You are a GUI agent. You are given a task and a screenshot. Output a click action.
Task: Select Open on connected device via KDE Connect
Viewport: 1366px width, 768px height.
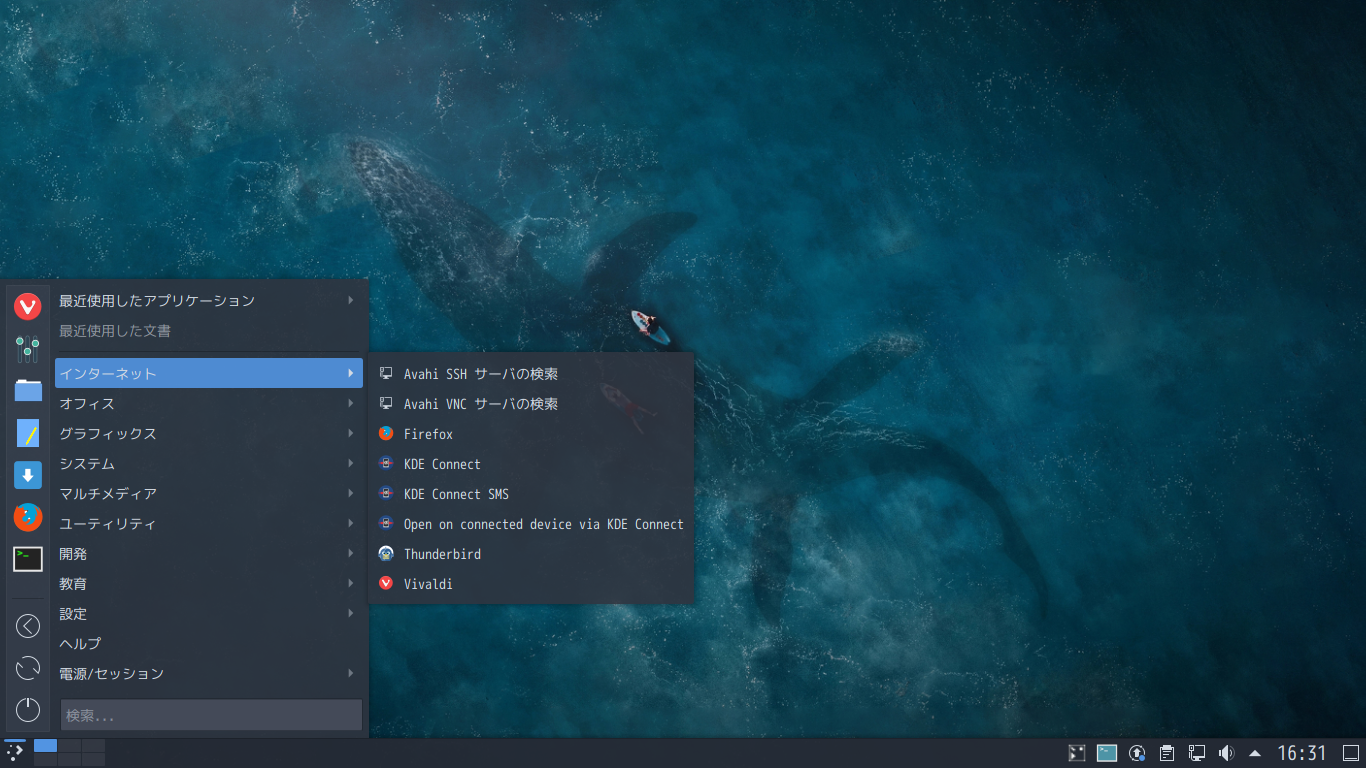pos(531,524)
